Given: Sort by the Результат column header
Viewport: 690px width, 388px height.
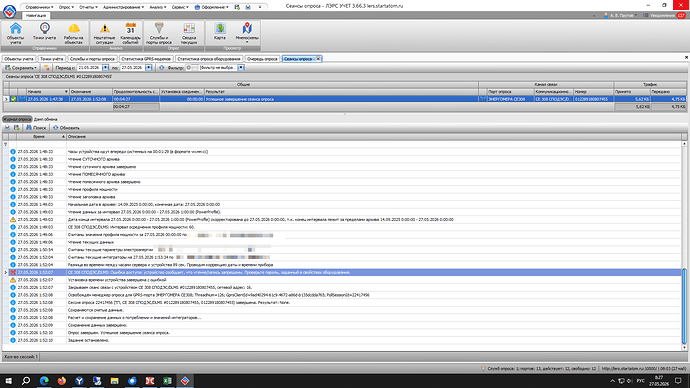Looking at the screenshot, I should [x=341, y=92].
